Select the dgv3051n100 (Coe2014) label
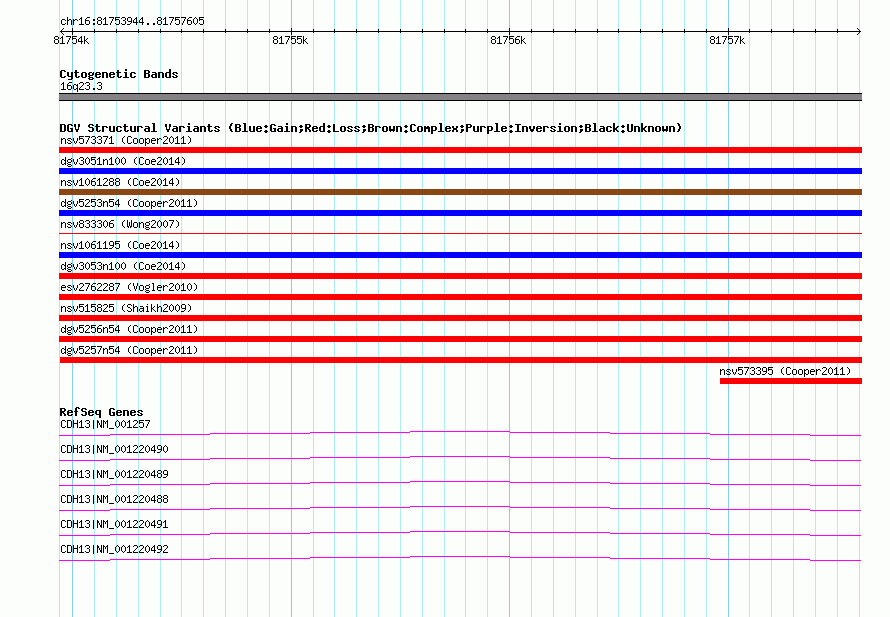The height and width of the screenshot is (617, 890). click(x=123, y=161)
